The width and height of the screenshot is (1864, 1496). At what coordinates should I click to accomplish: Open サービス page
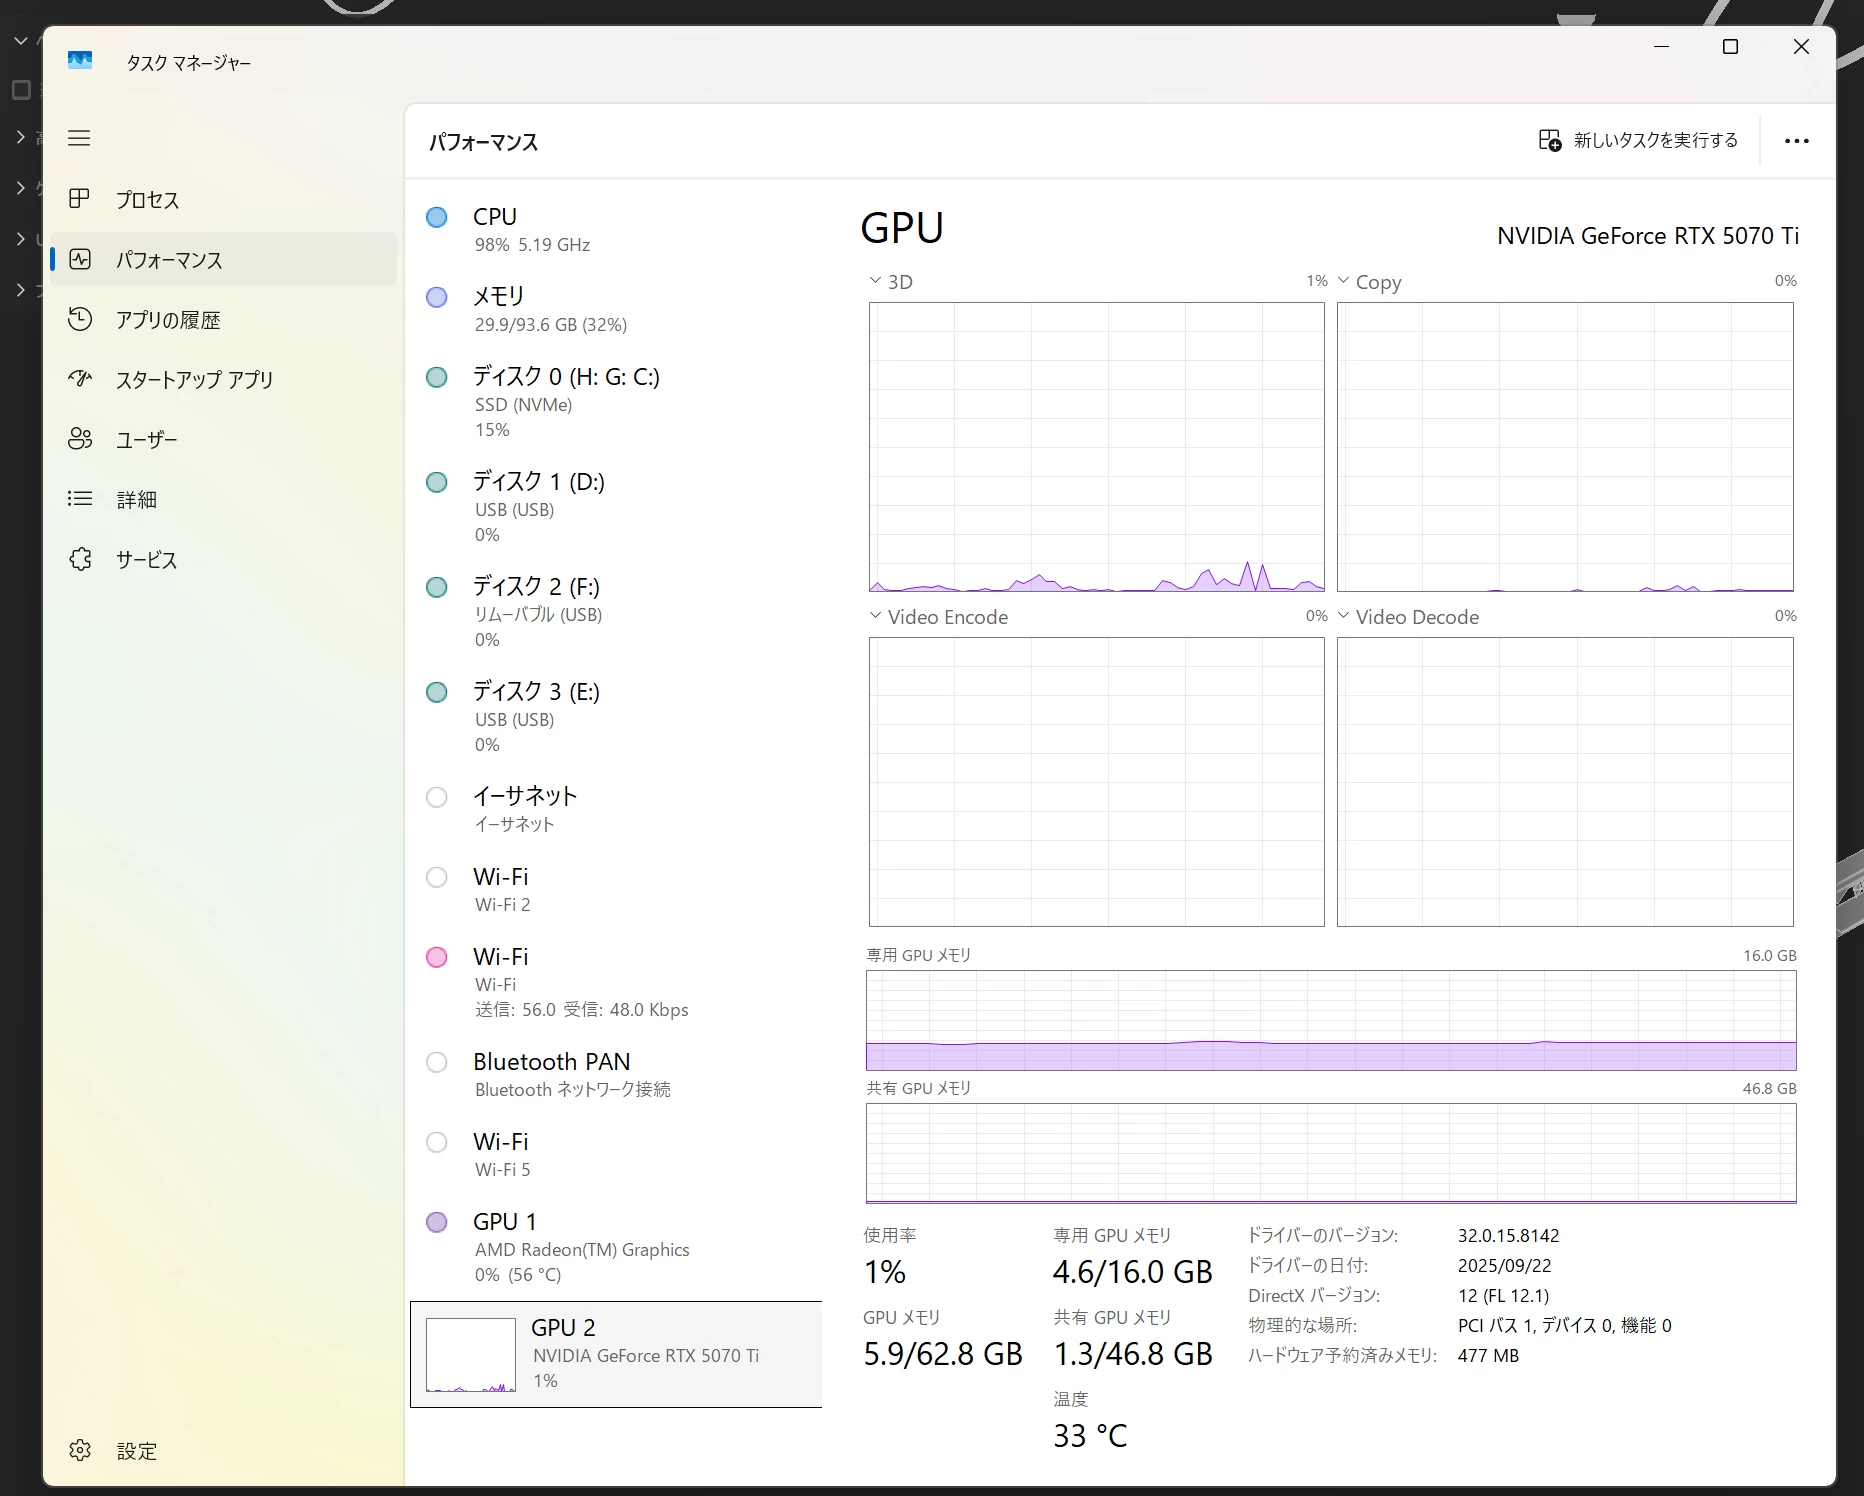click(224, 559)
